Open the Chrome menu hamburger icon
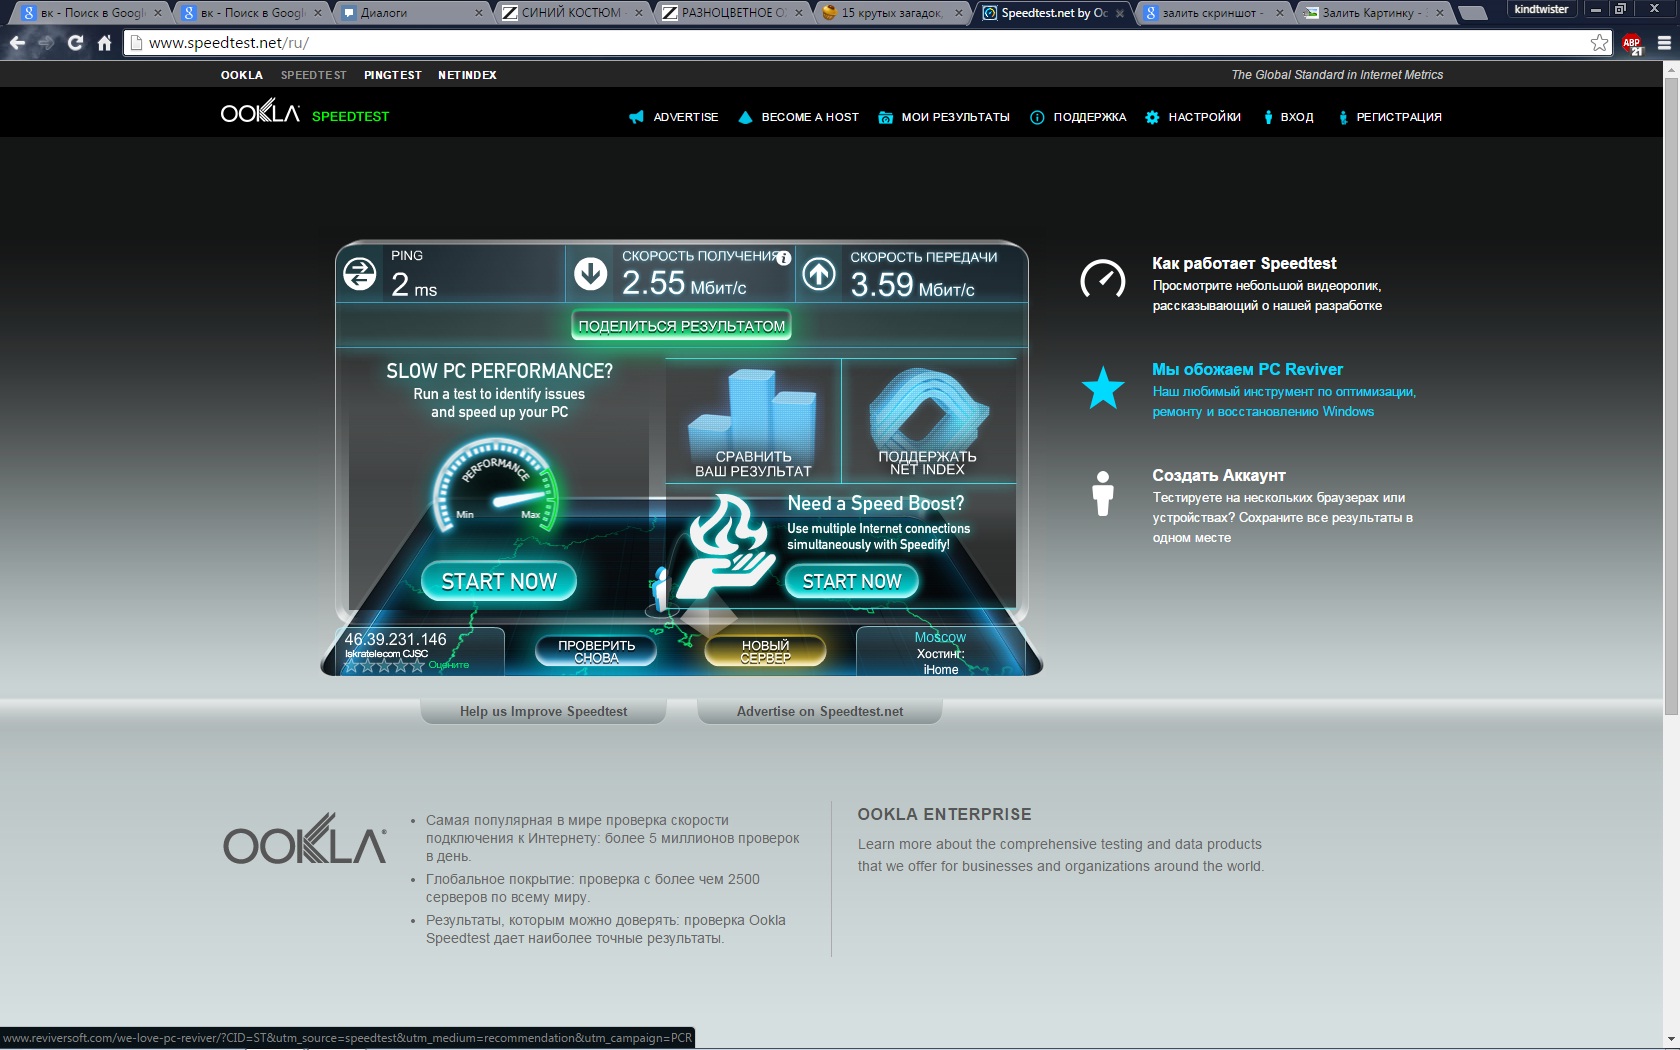1680x1050 pixels. (1664, 43)
